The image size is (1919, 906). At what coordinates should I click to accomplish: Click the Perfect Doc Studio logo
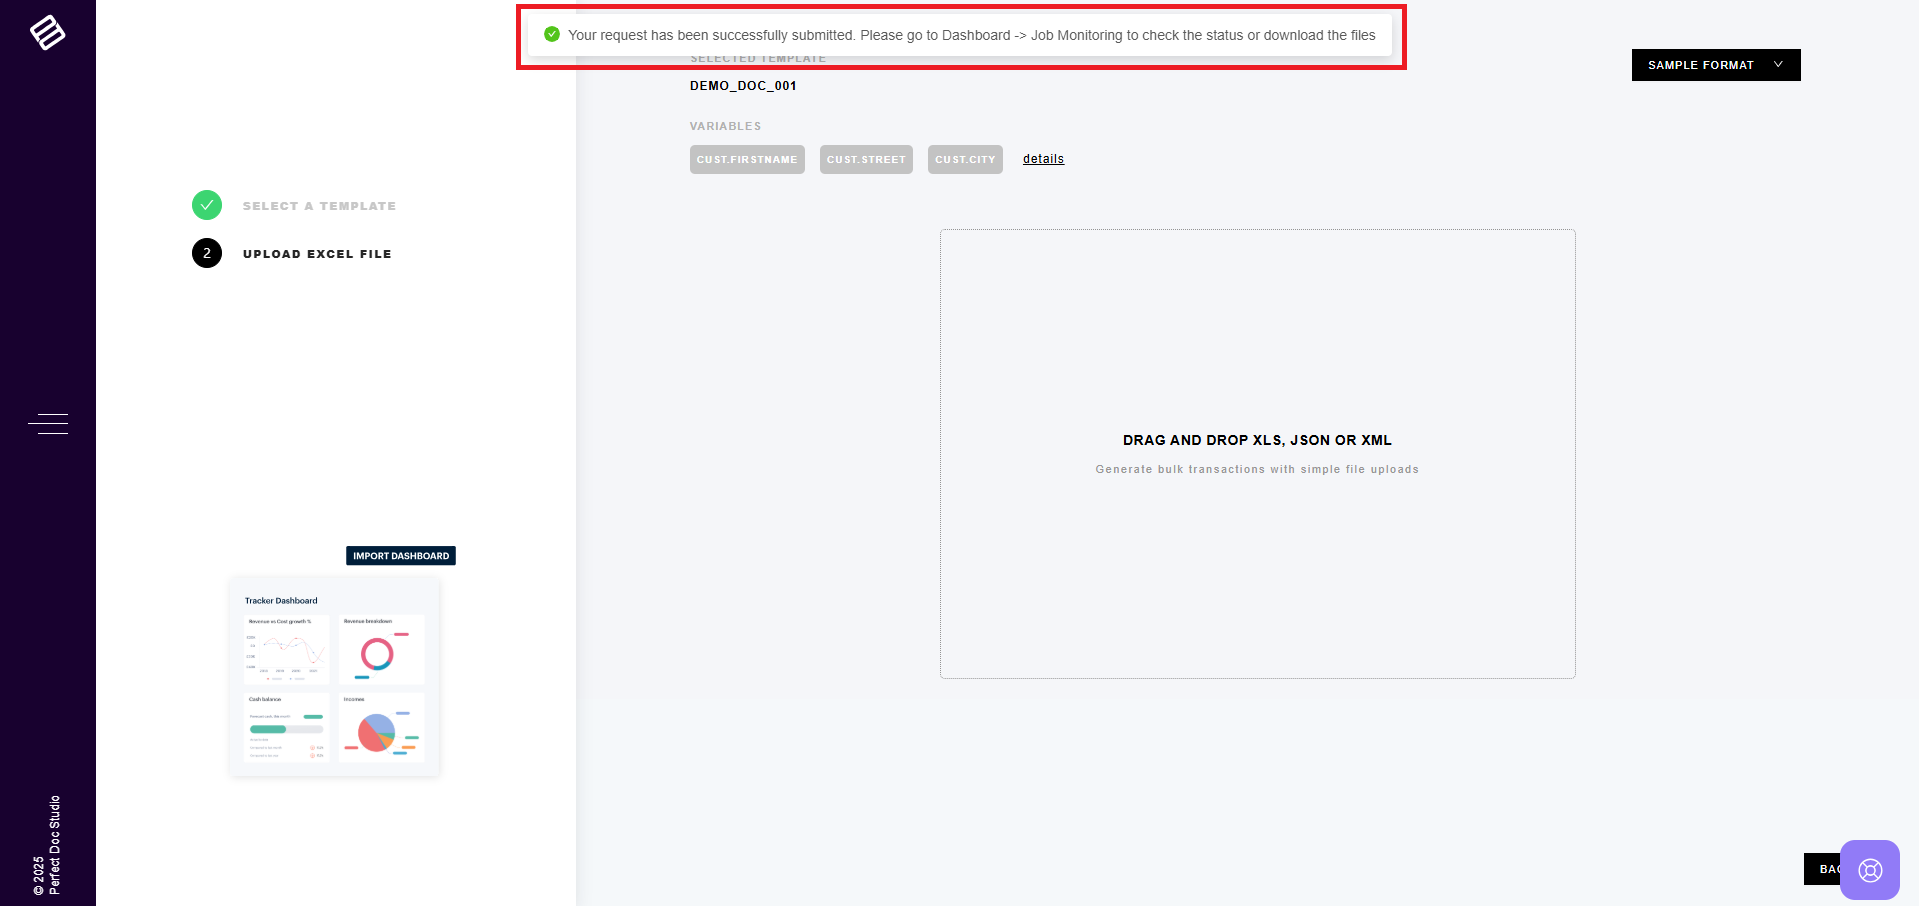tap(47, 33)
